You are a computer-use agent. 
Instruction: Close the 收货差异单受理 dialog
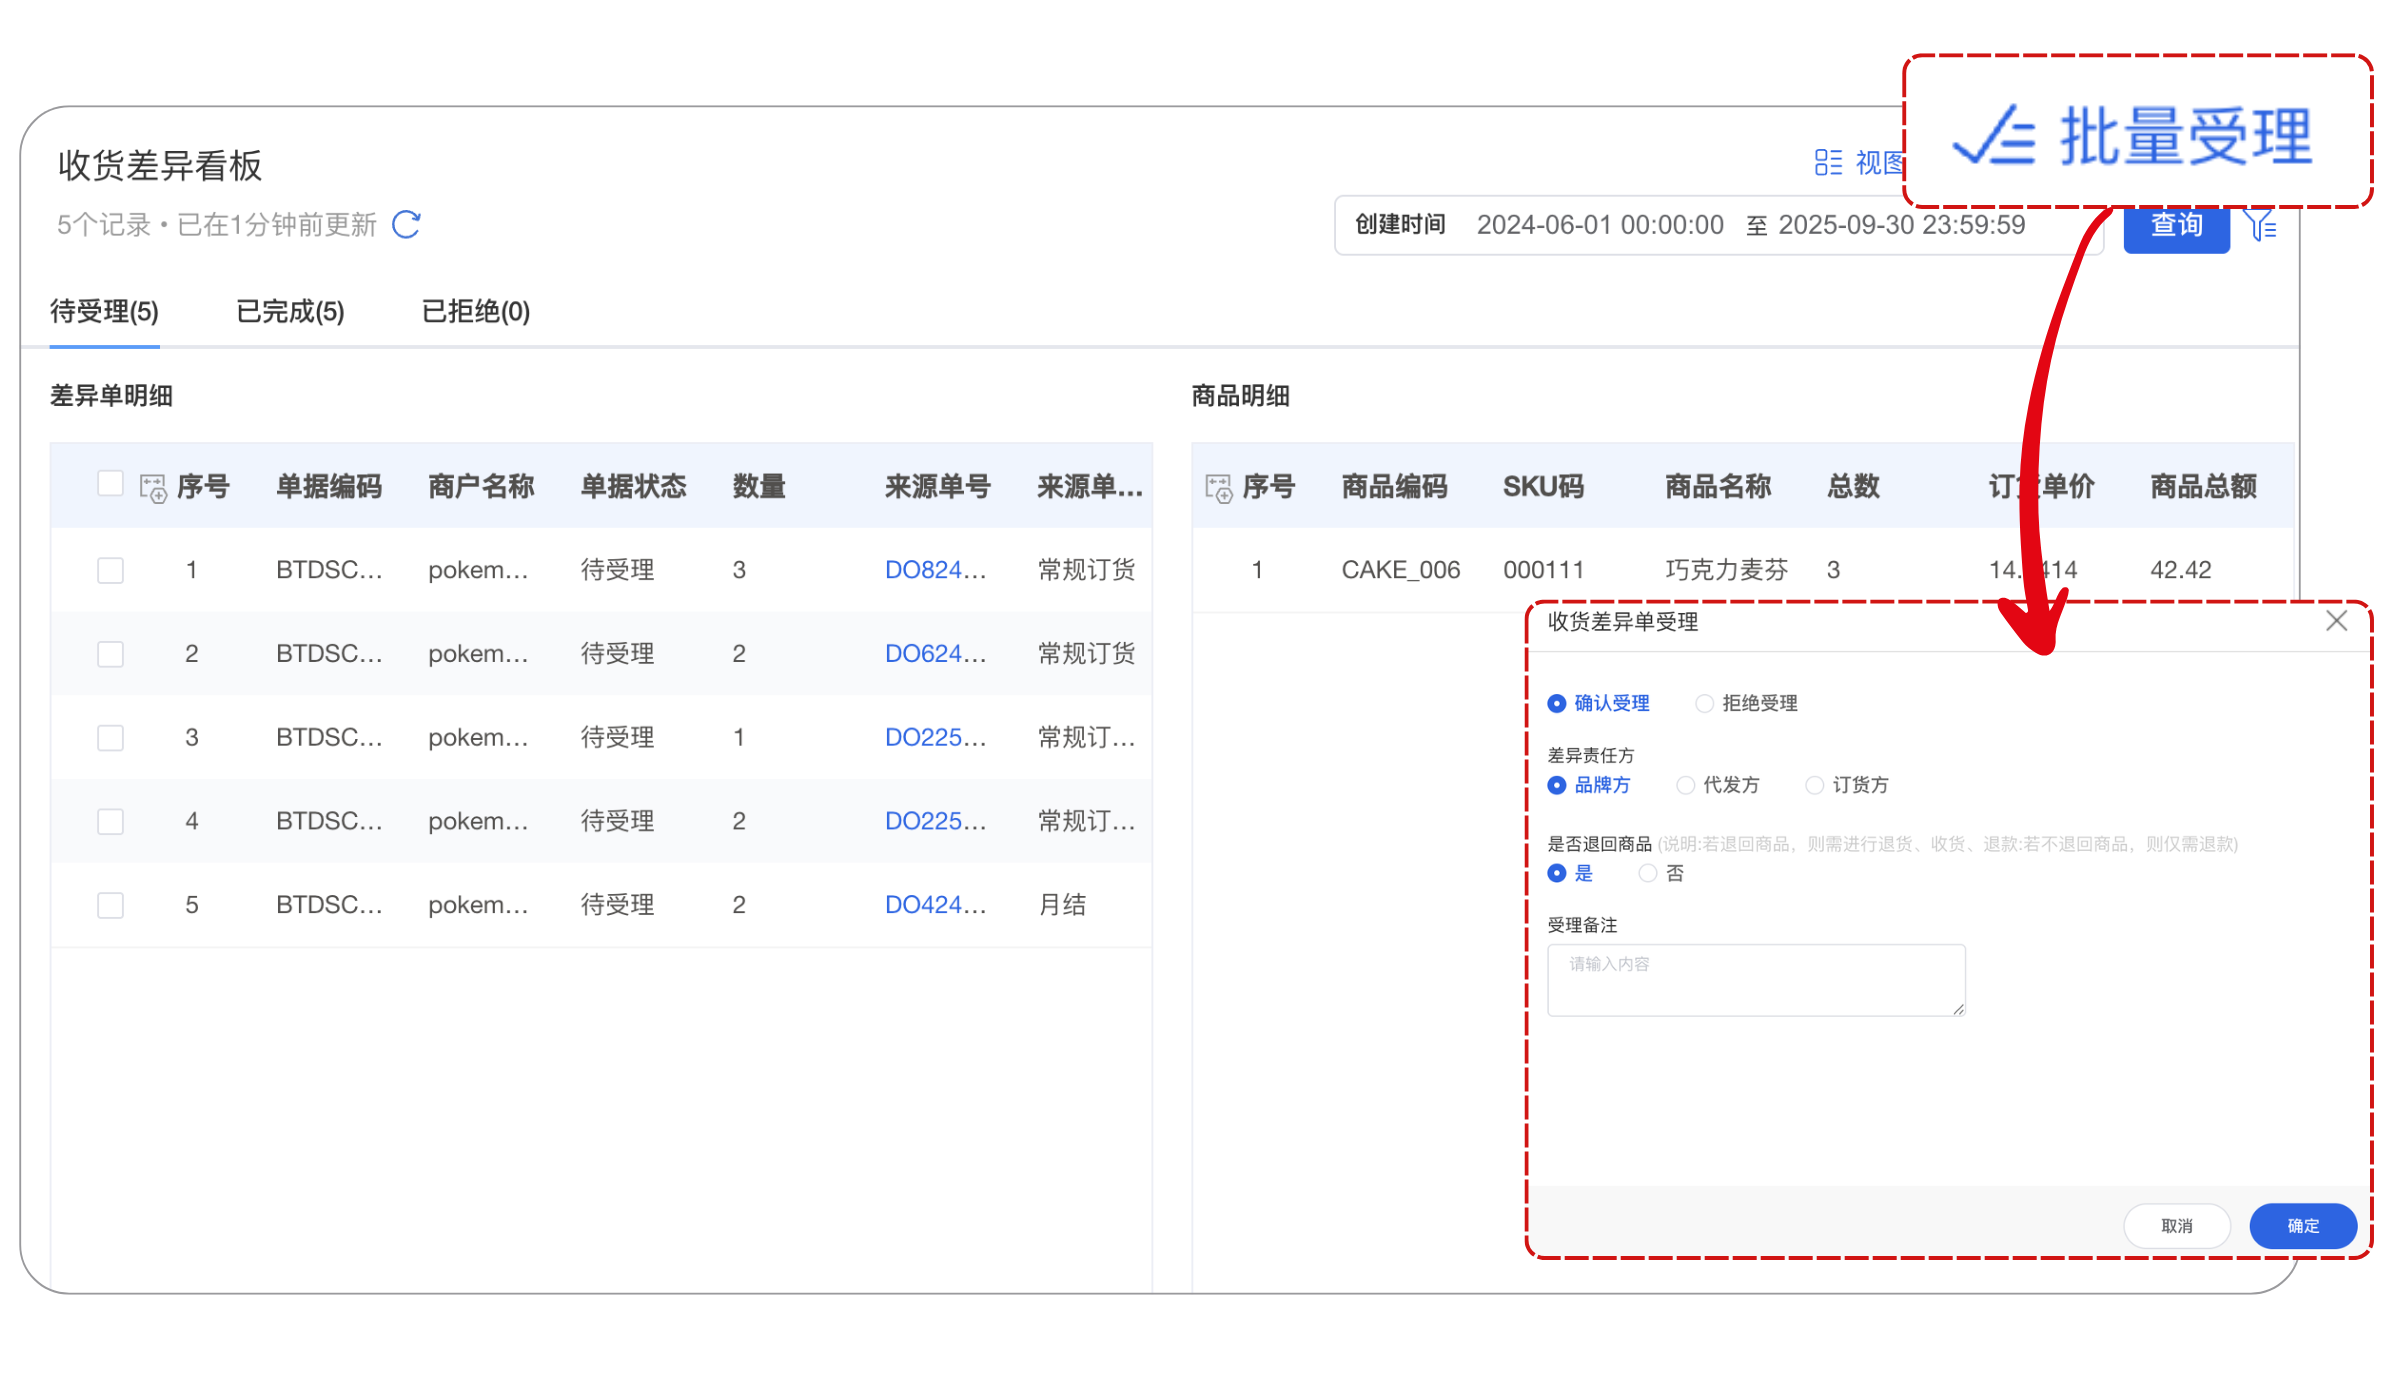coord(2336,621)
